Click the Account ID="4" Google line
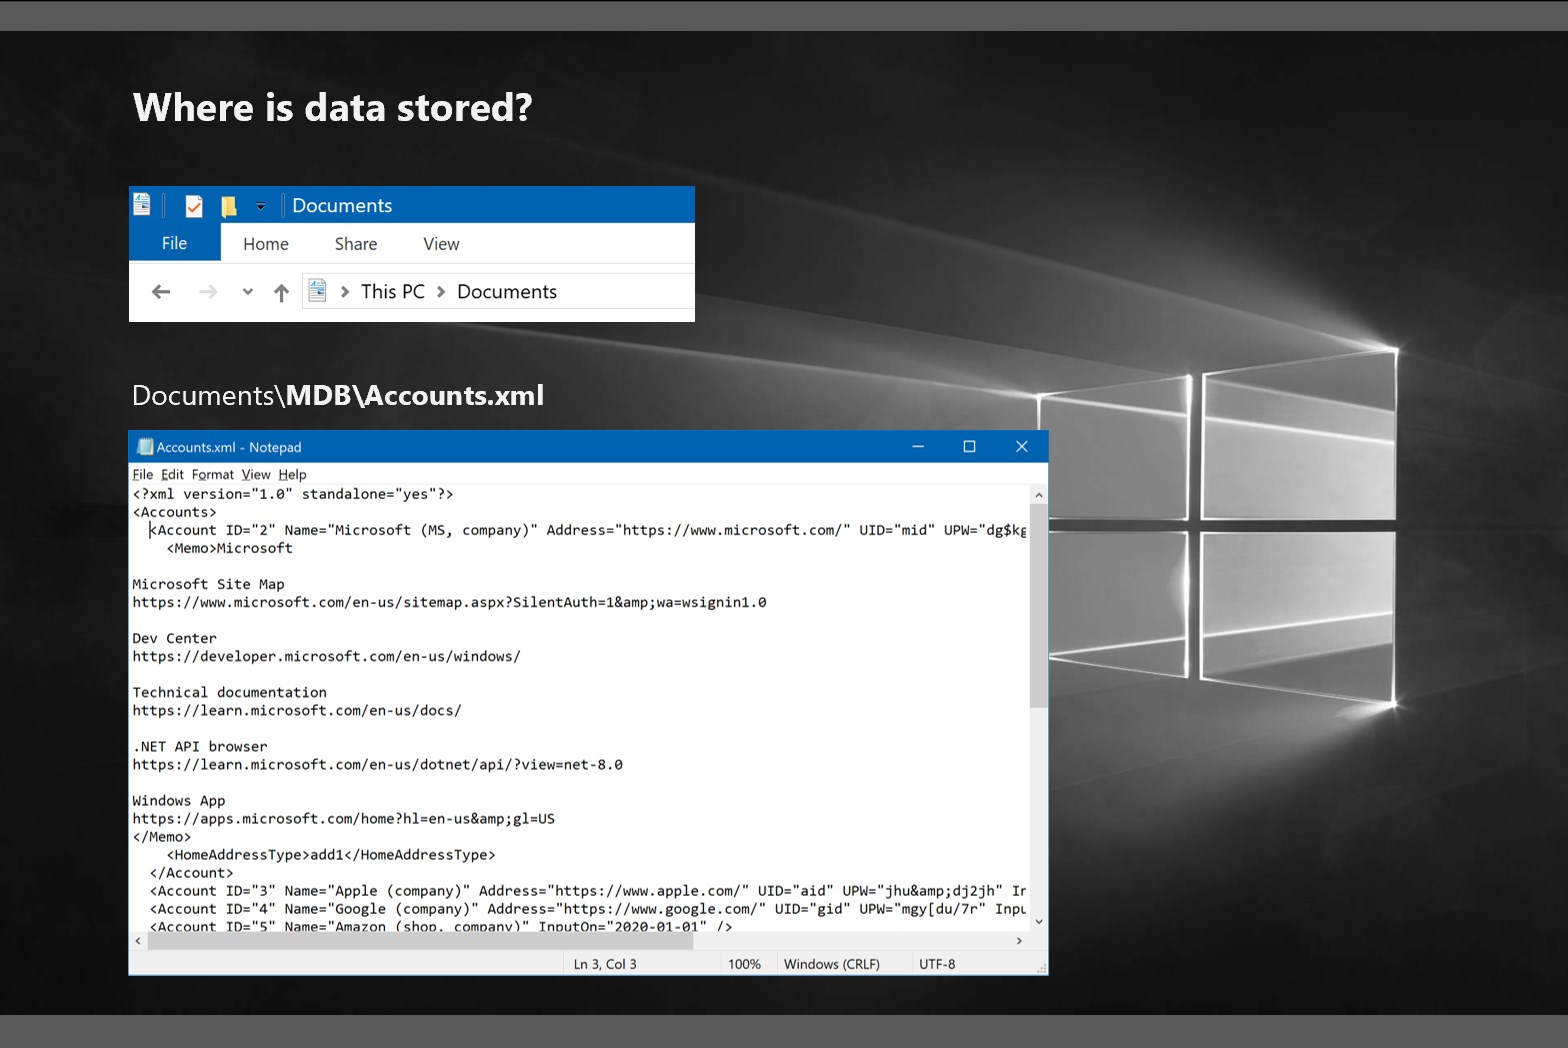1568x1048 pixels. coord(588,908)
